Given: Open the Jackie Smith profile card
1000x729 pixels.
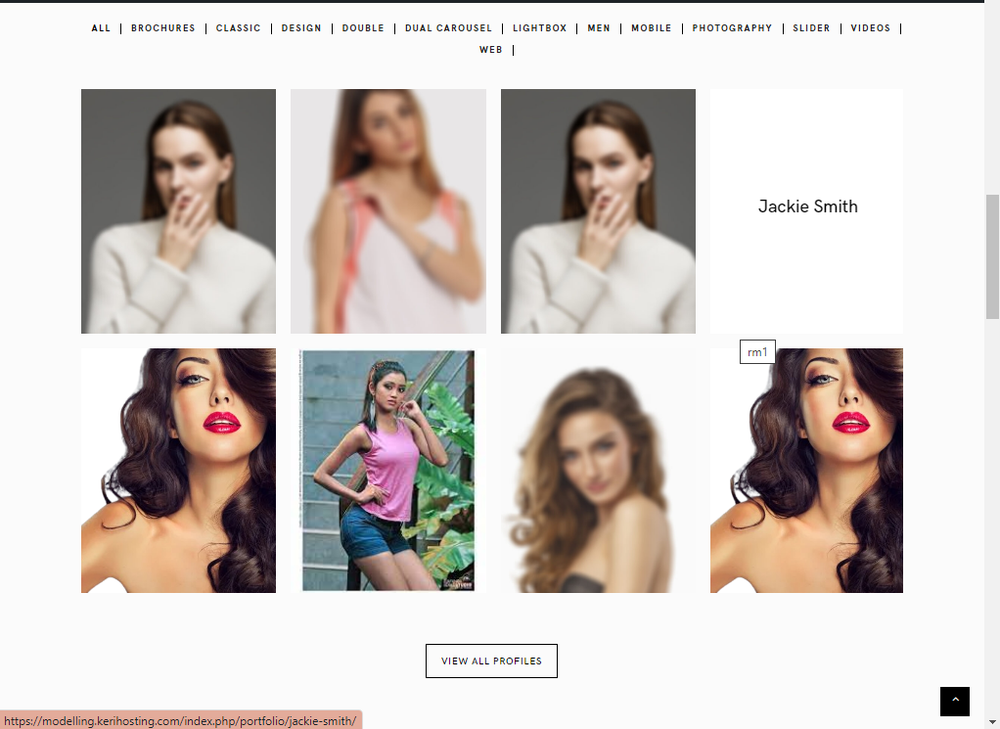Looking at the screenshot, I should 807,211.
